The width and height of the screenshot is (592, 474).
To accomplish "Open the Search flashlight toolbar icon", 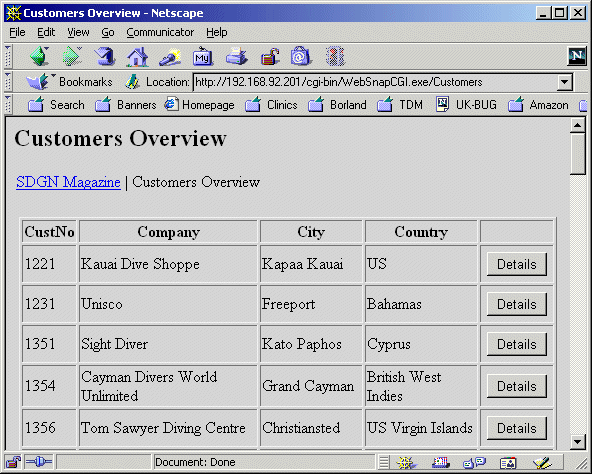I will click(170, 57).
